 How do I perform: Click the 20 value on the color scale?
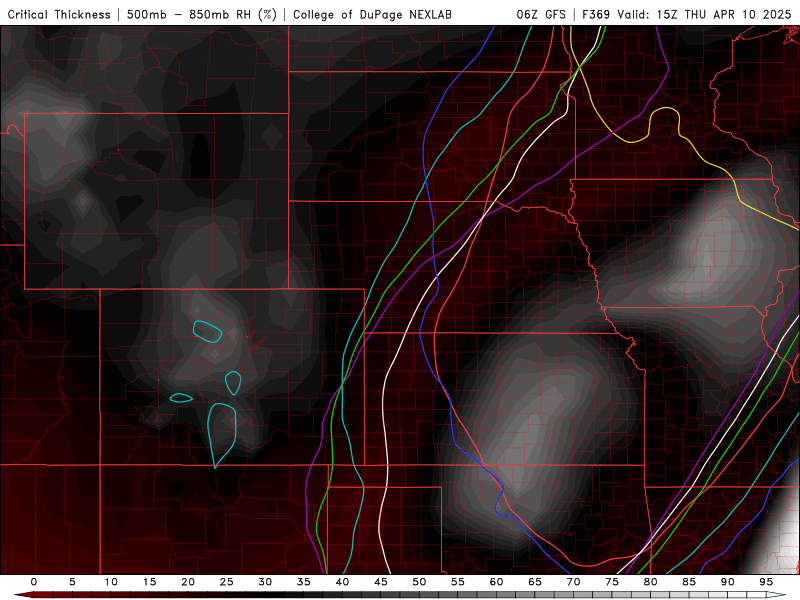188,582
